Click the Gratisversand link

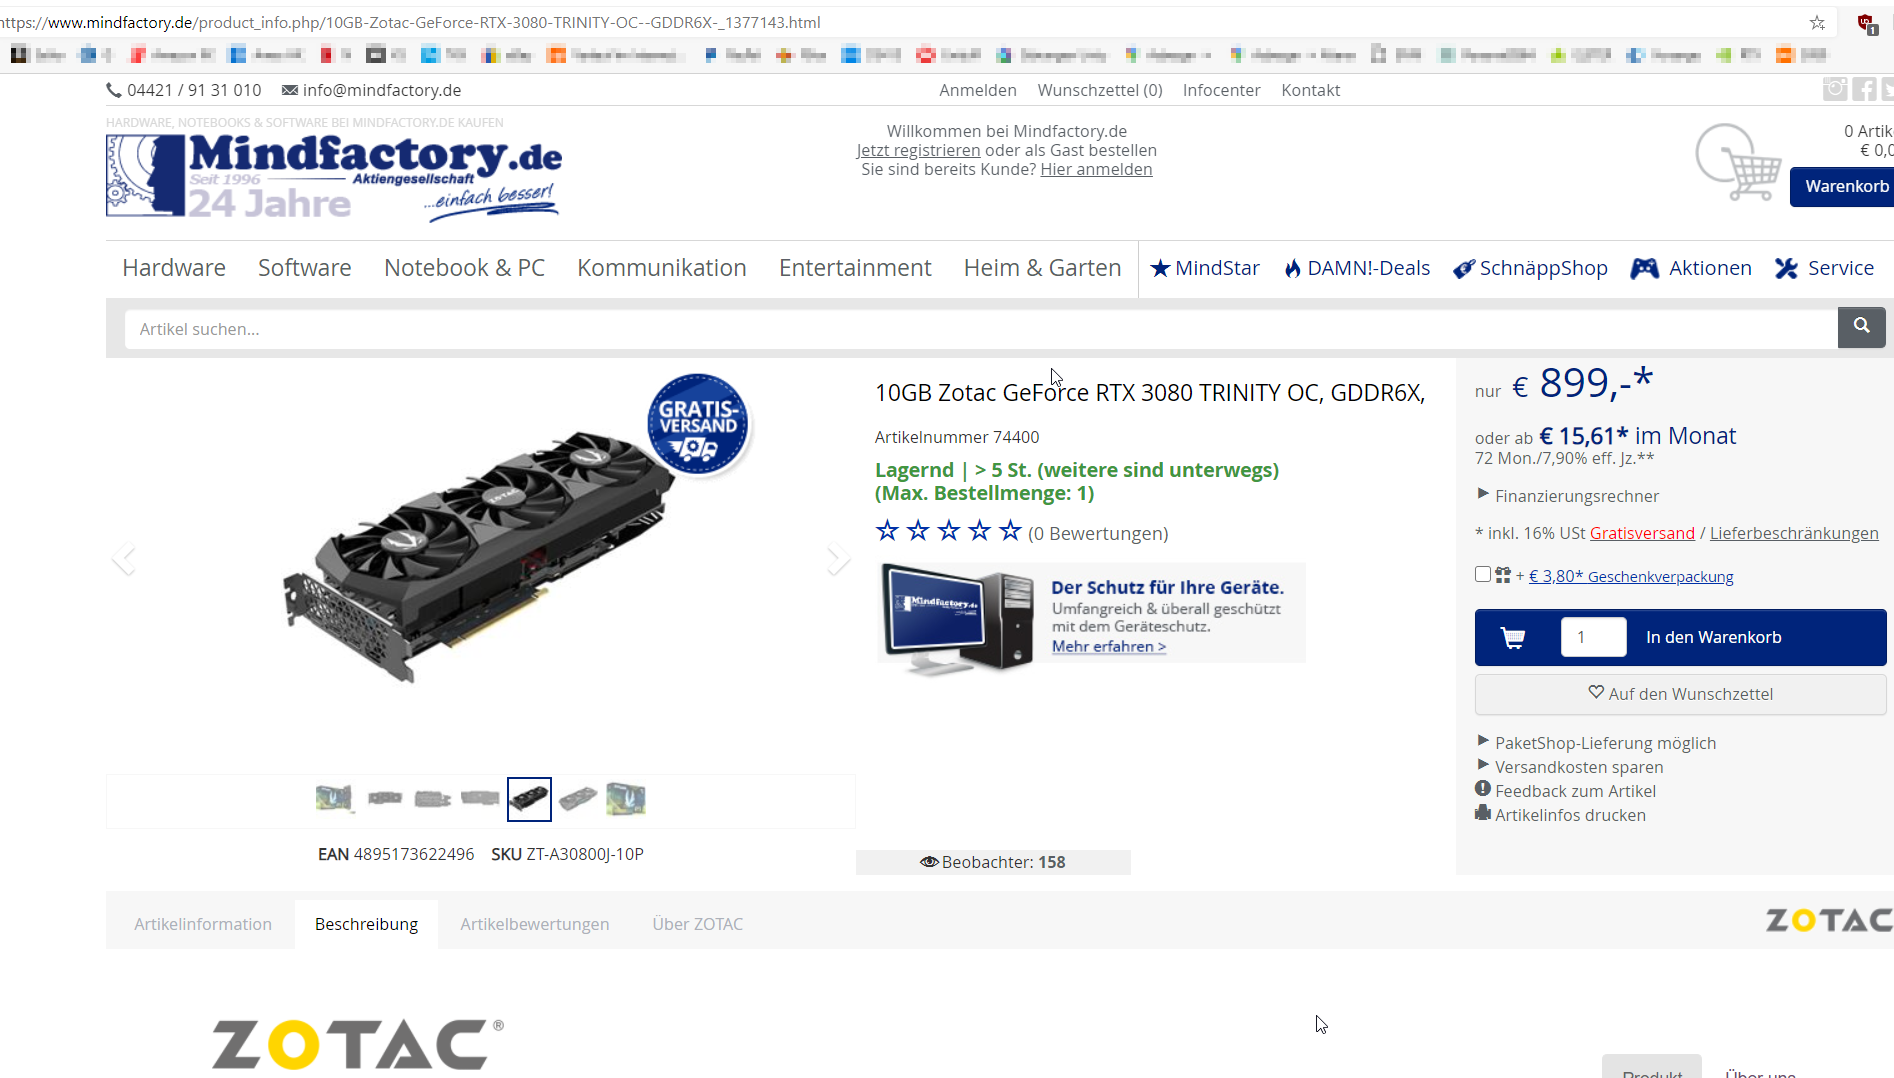pyautogui.click(x=1642, y=533)
